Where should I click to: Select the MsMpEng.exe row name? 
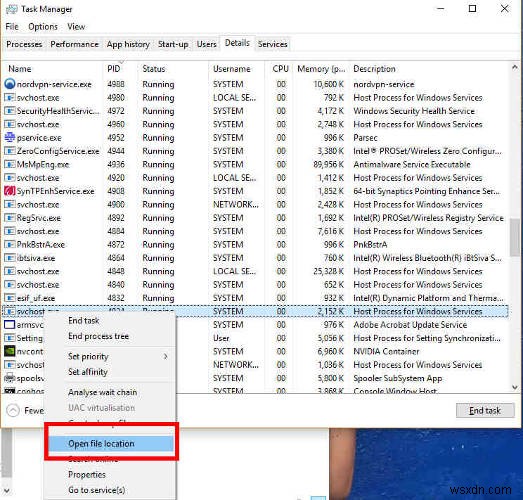(x=43, y=164)
